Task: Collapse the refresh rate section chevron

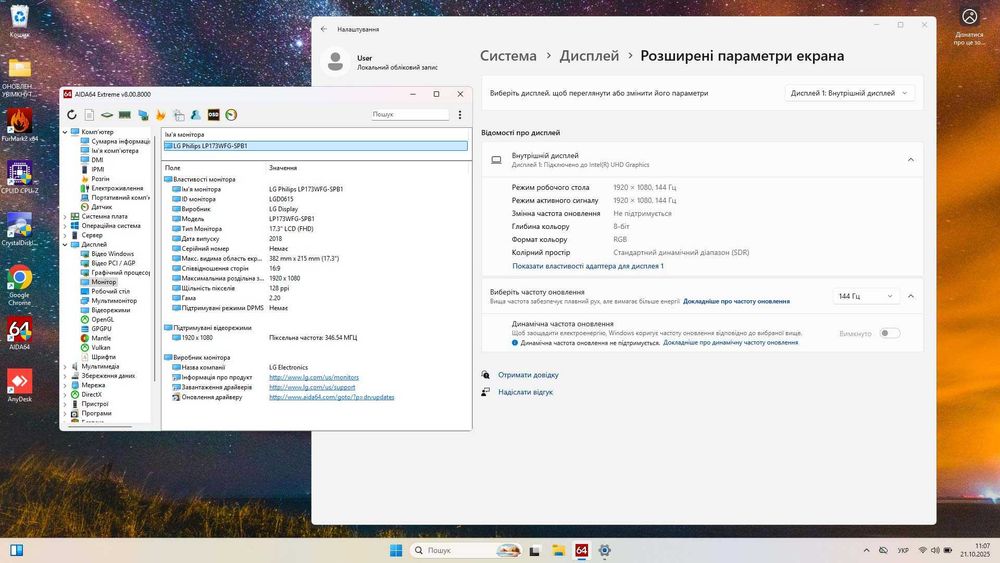Action: [911, 296]
